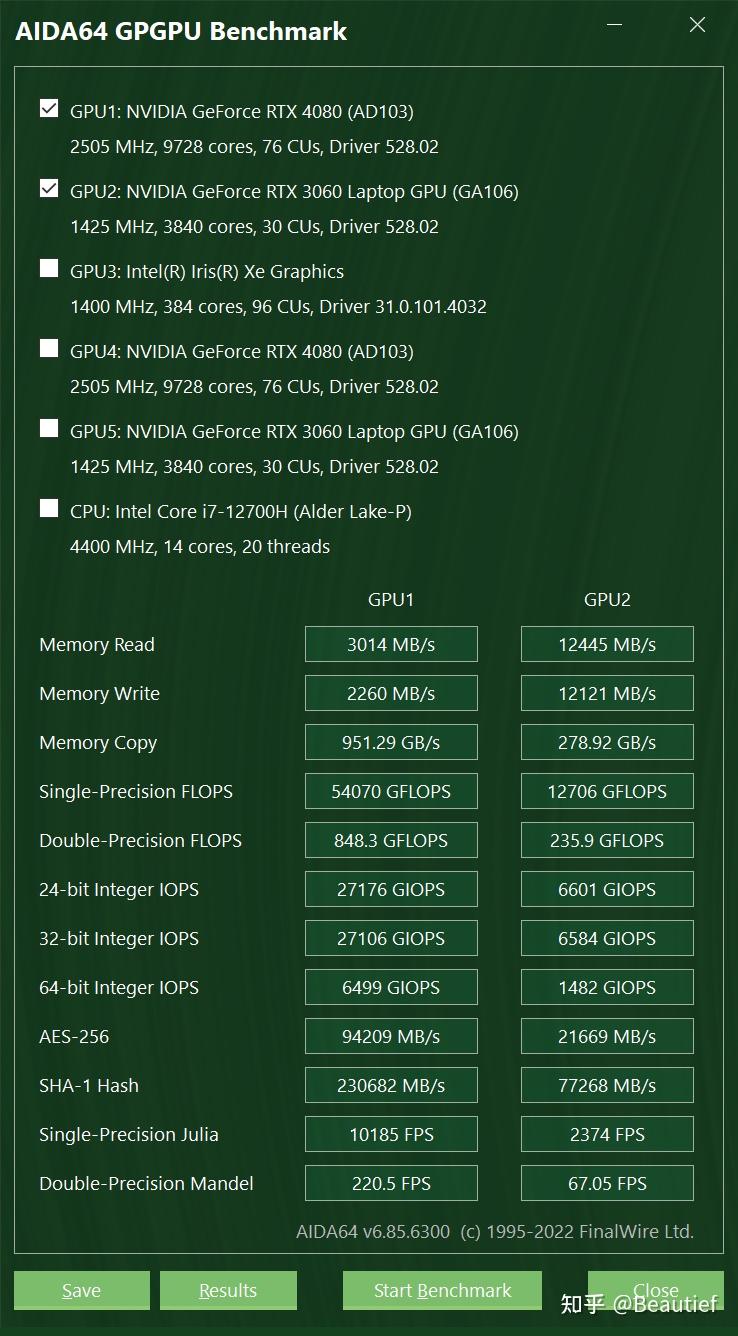Close the GPGPU Benchmark dialog
The image size is (738, 1336).
pyautogui.click(x=655, y=1290)
